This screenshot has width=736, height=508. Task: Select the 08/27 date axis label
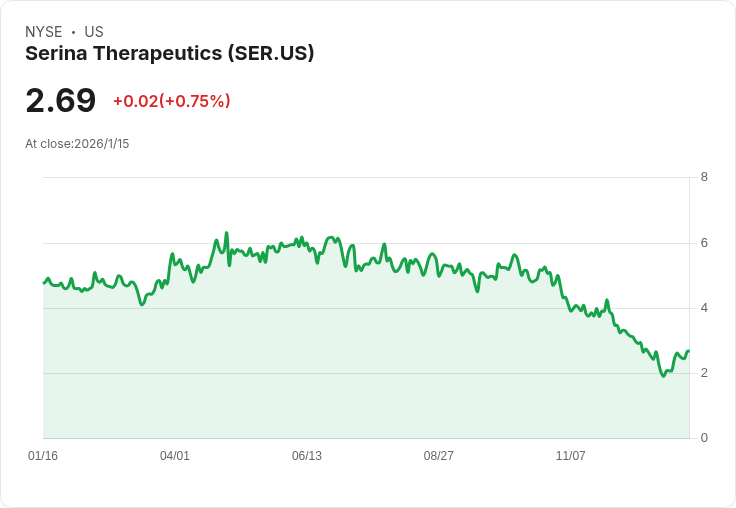click(x=438, y=455)
